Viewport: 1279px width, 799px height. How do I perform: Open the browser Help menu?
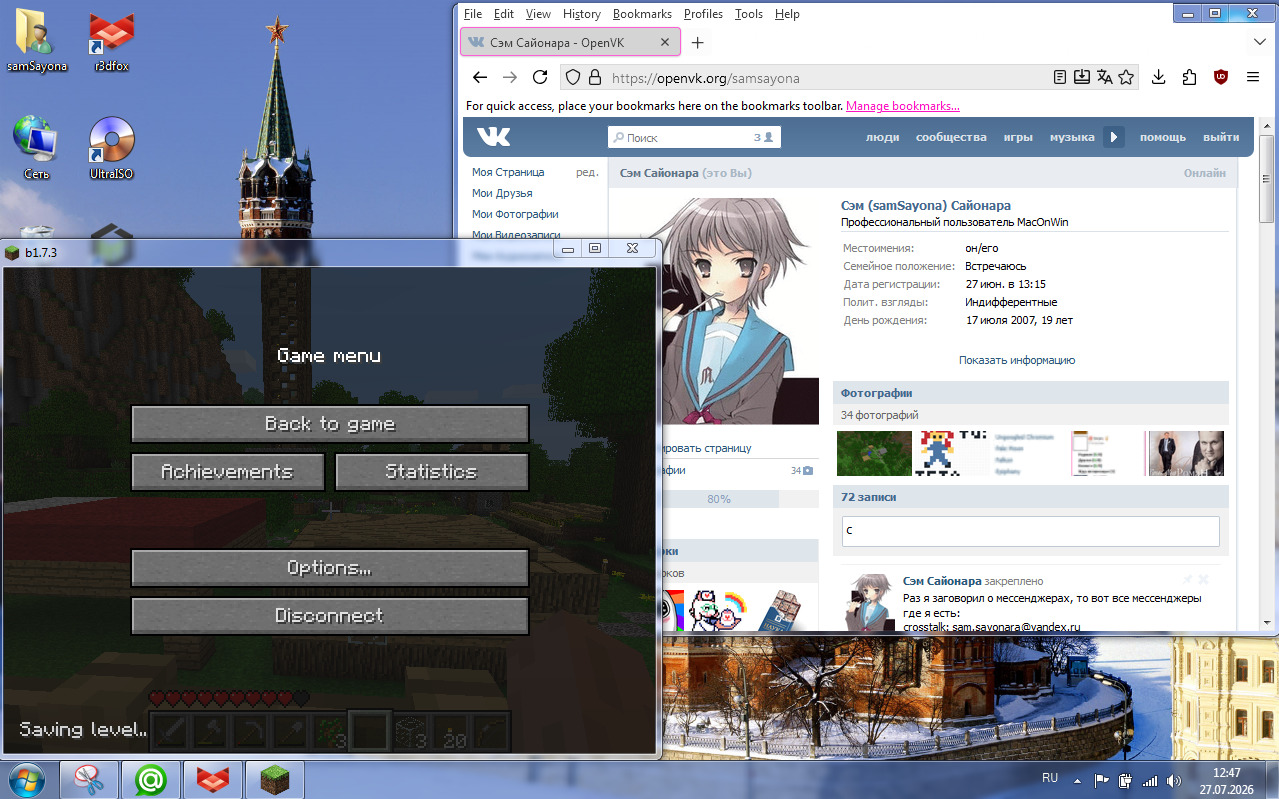click(787, 14)
